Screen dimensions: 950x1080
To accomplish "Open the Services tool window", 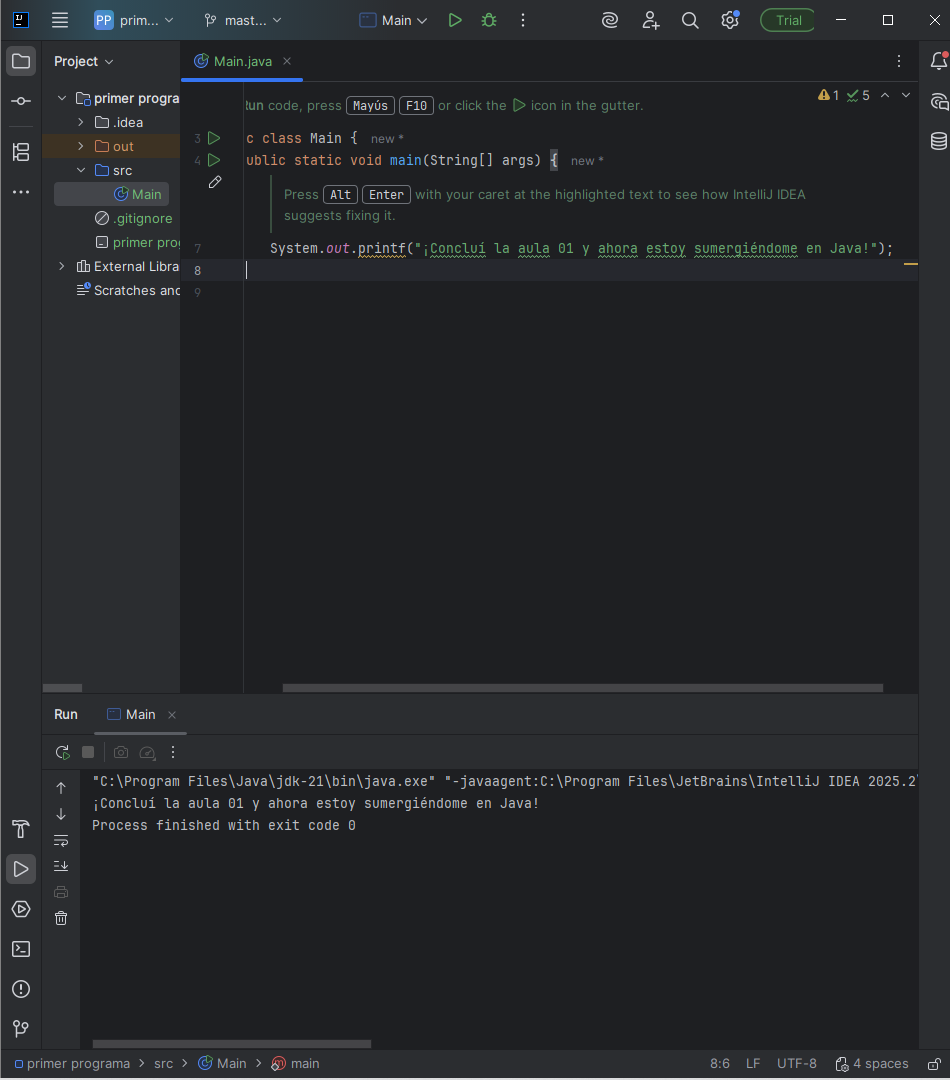I will (21, 909).
